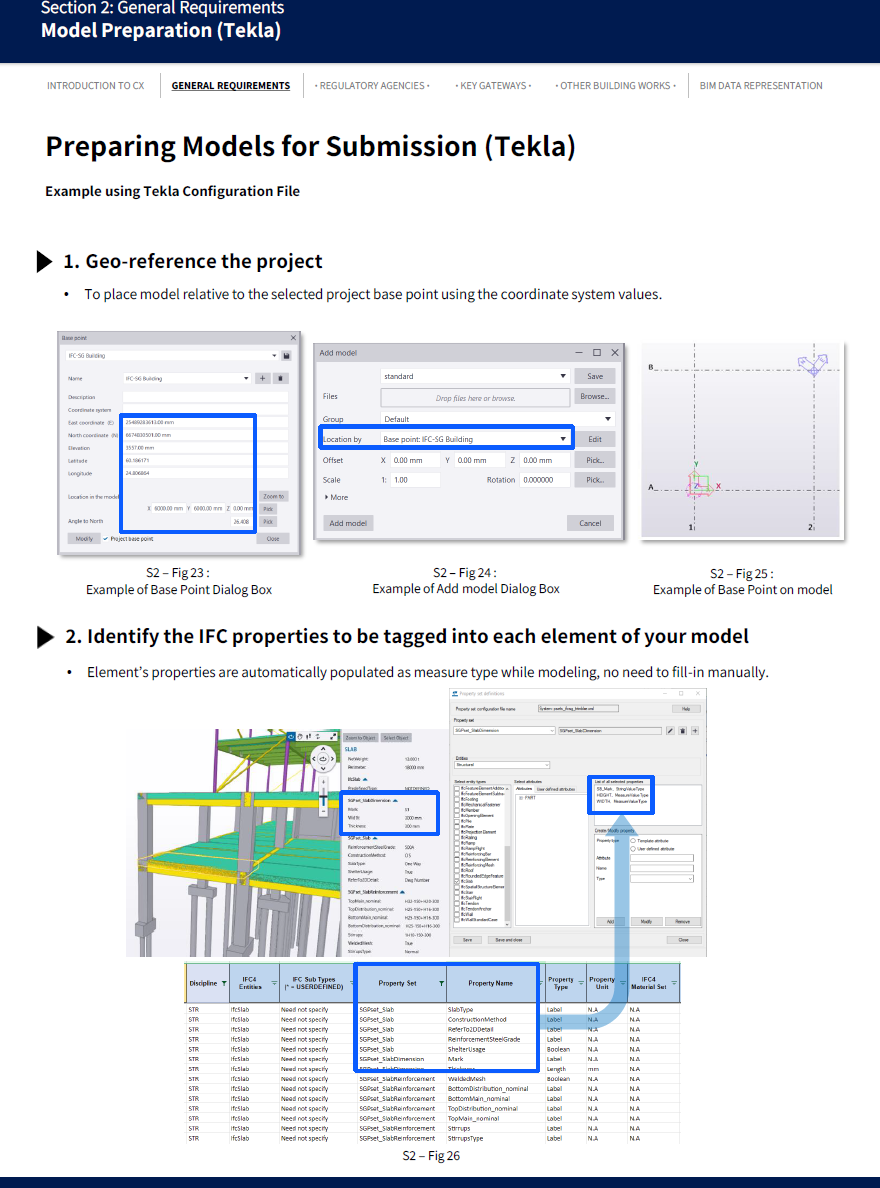Click Cancel in Add model dialog
The image size is (880, 1188).
590,523
